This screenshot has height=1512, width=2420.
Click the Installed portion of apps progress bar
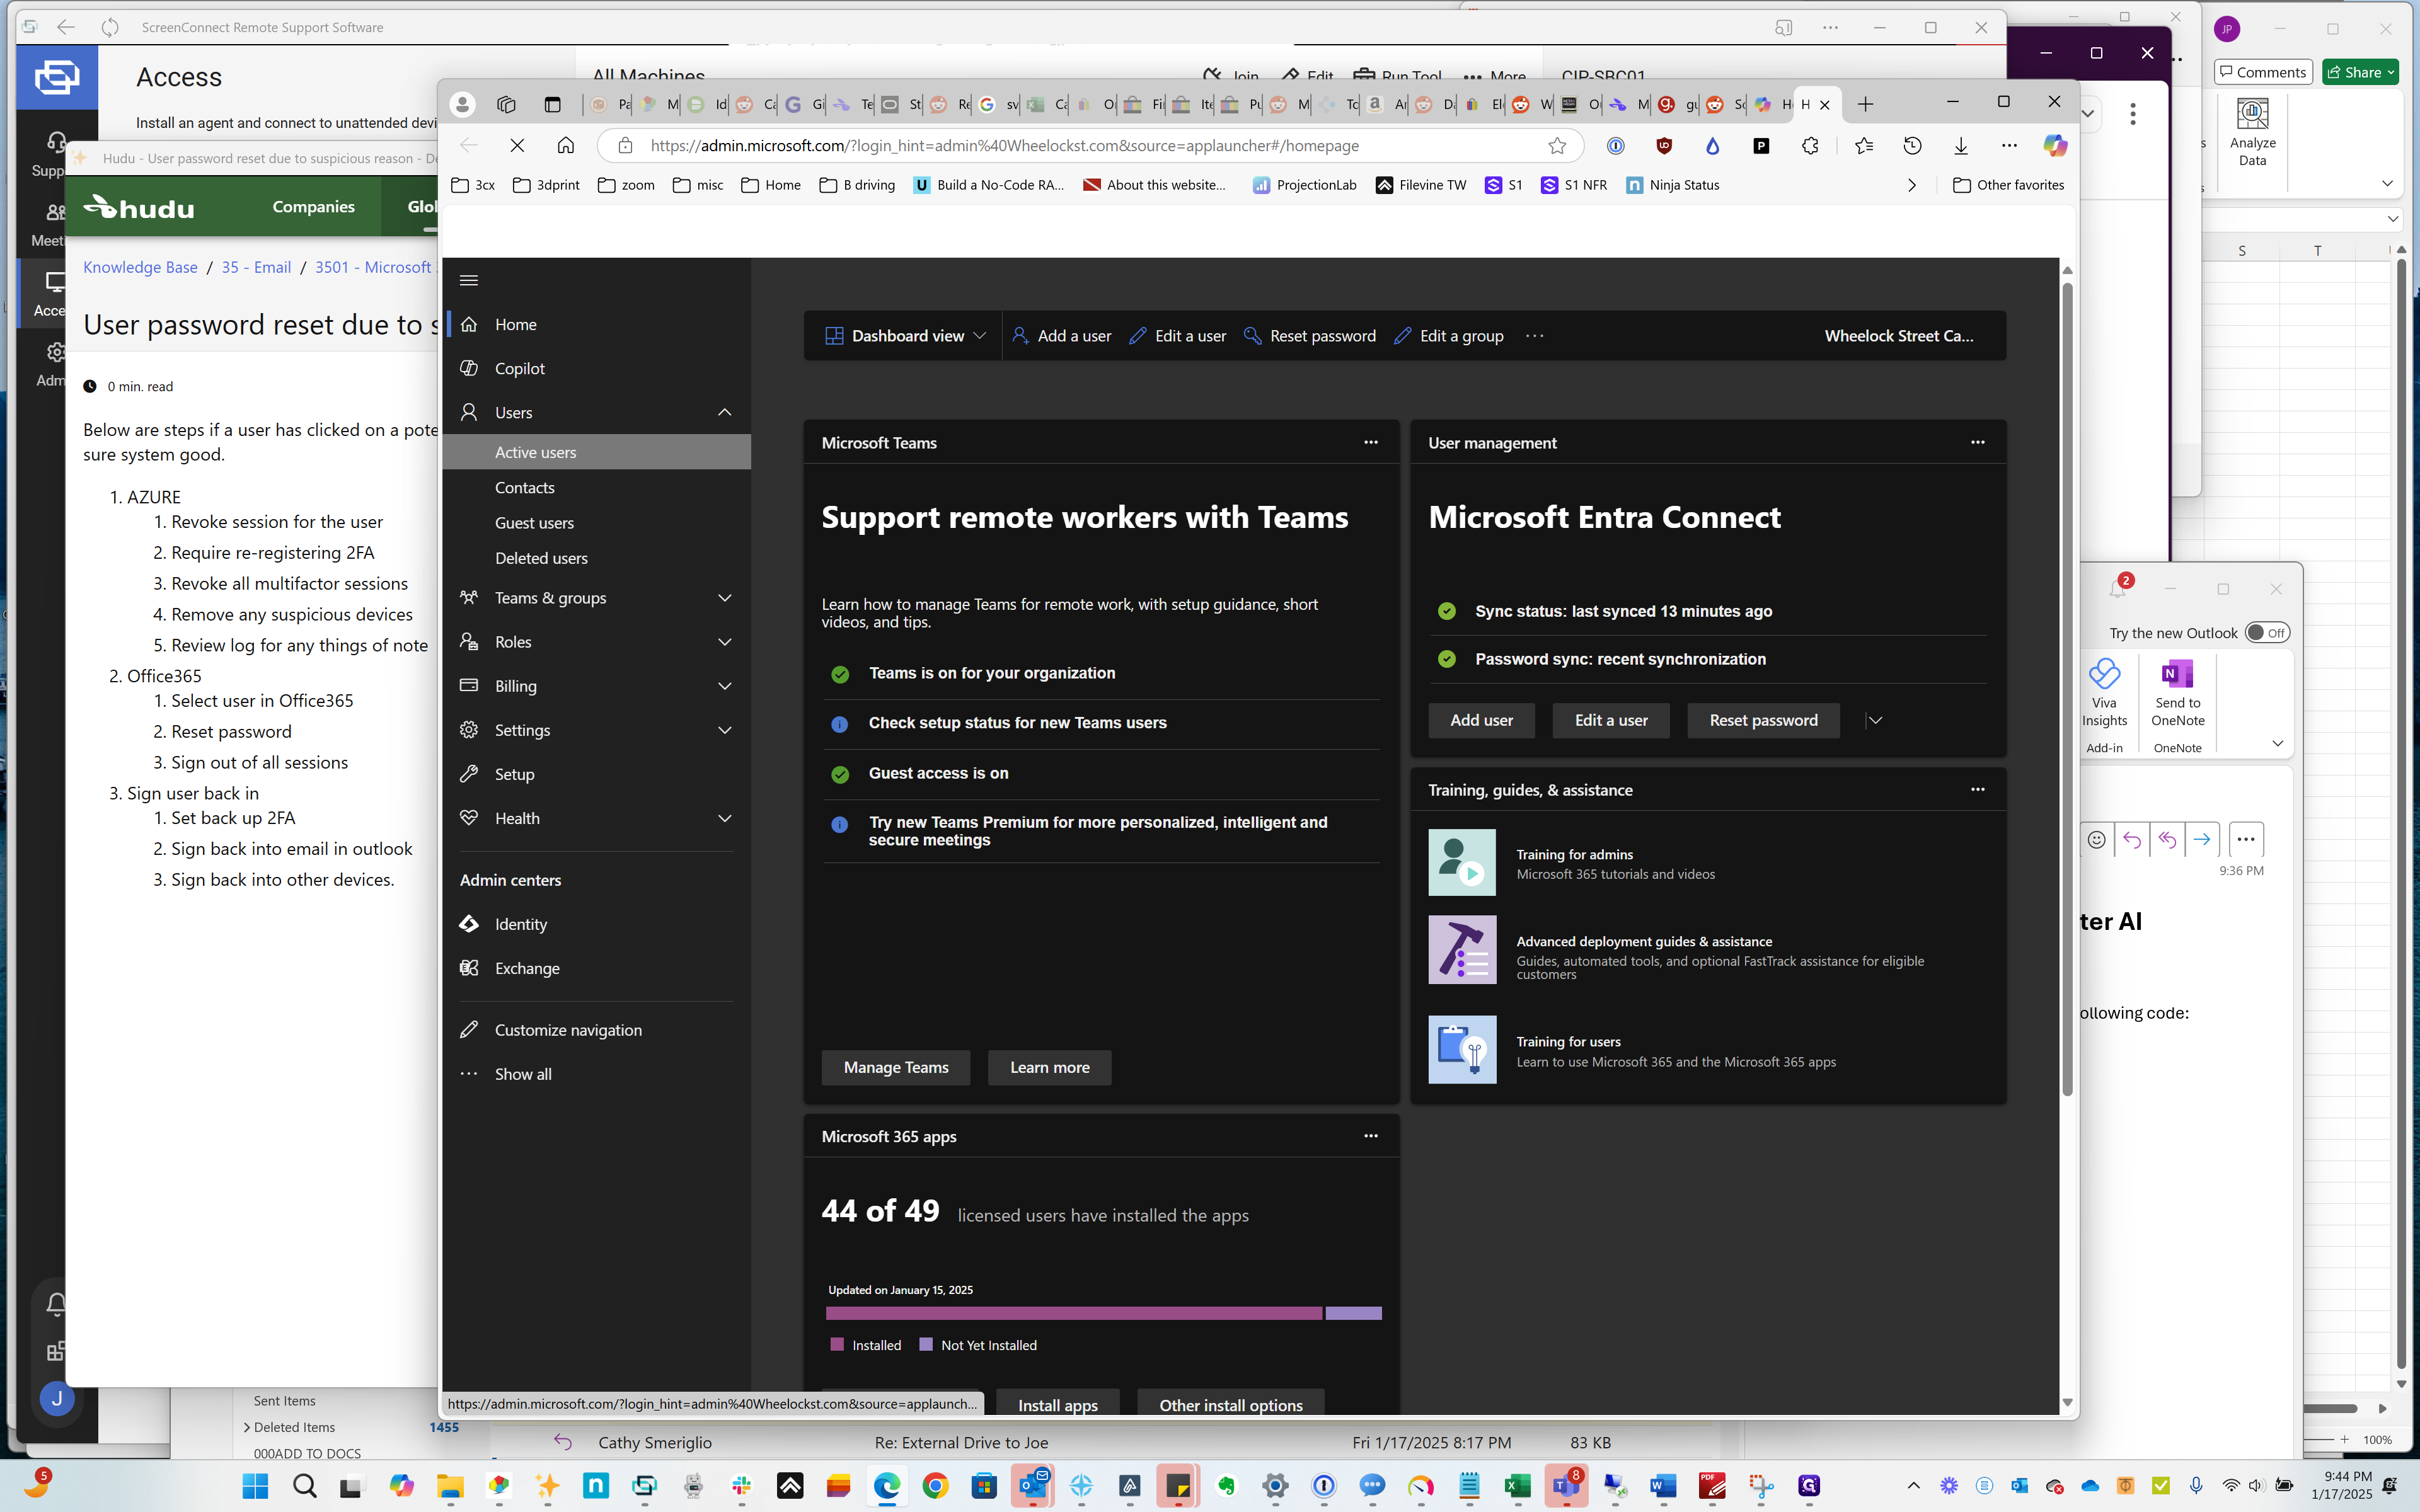pos(1073,1313)
